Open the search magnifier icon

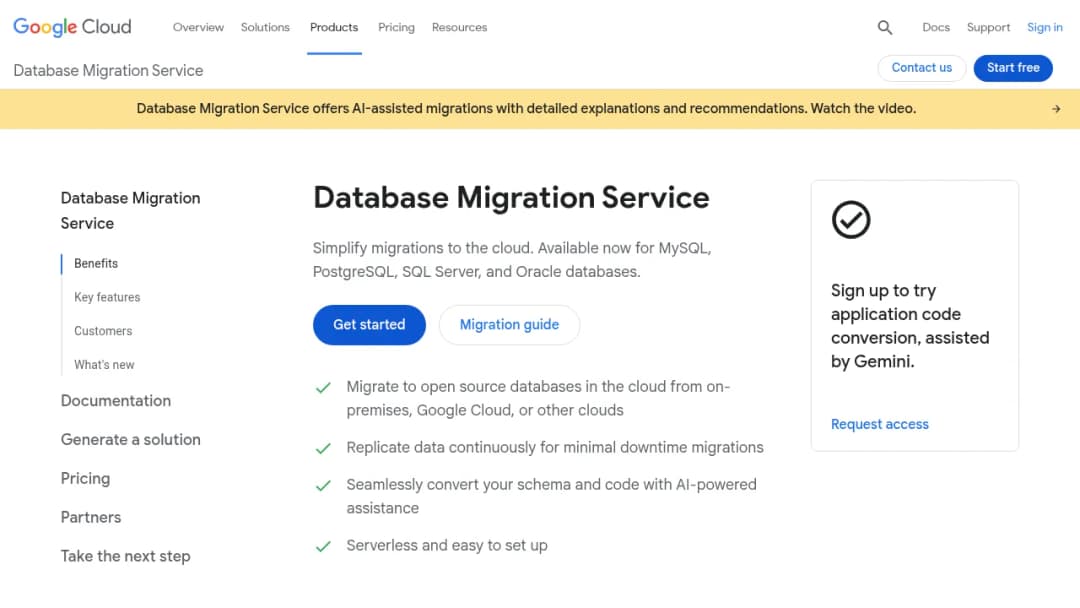[885, 28]
